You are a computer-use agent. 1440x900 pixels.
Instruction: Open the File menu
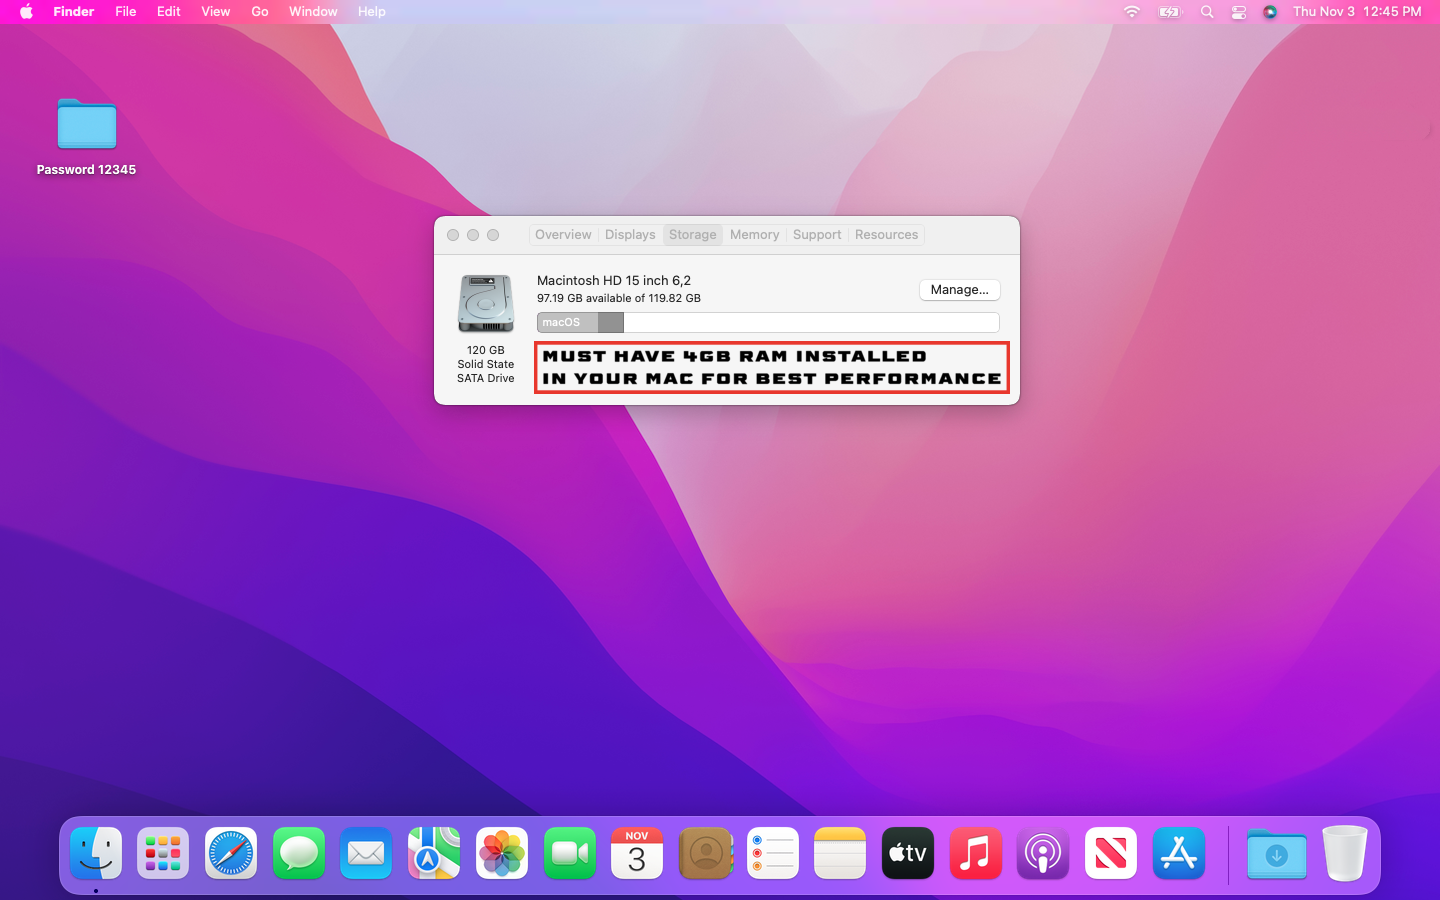[x=126, y=12]
